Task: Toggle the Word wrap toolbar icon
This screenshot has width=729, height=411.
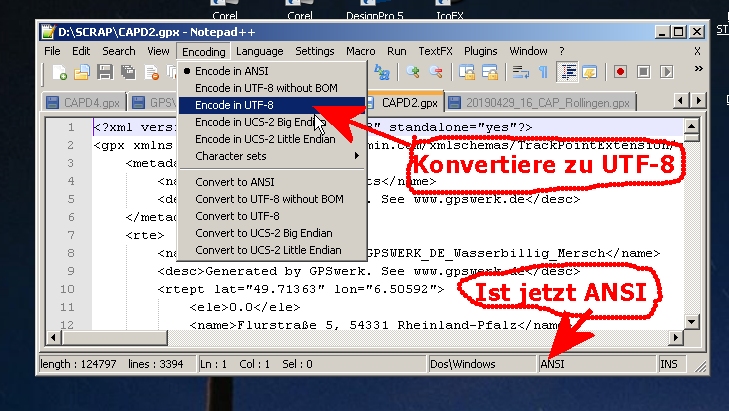Action: pyautogui.click(x=520, y=72)
